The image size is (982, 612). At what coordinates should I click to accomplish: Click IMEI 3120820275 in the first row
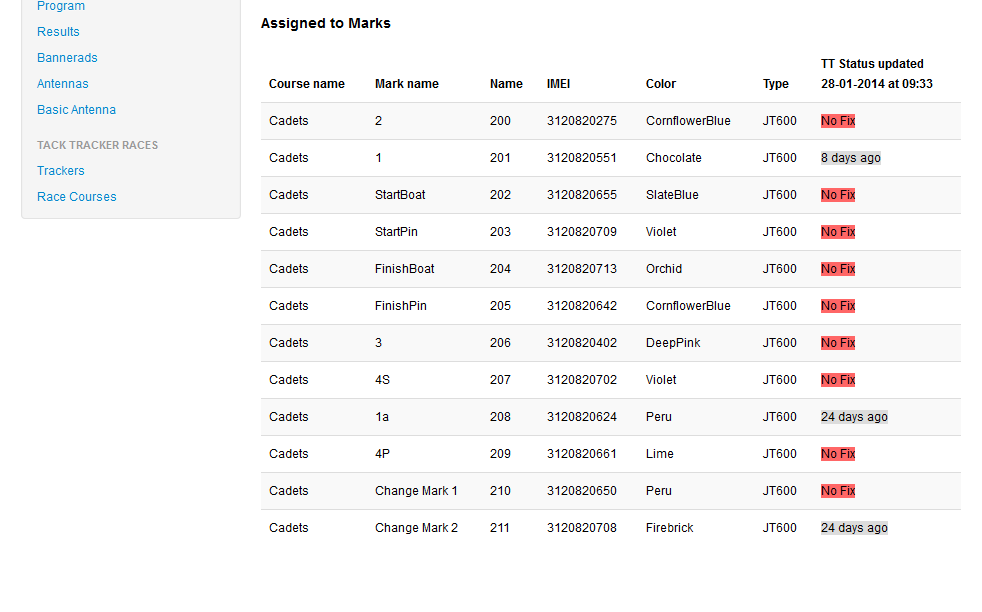[x=581, y=121]
